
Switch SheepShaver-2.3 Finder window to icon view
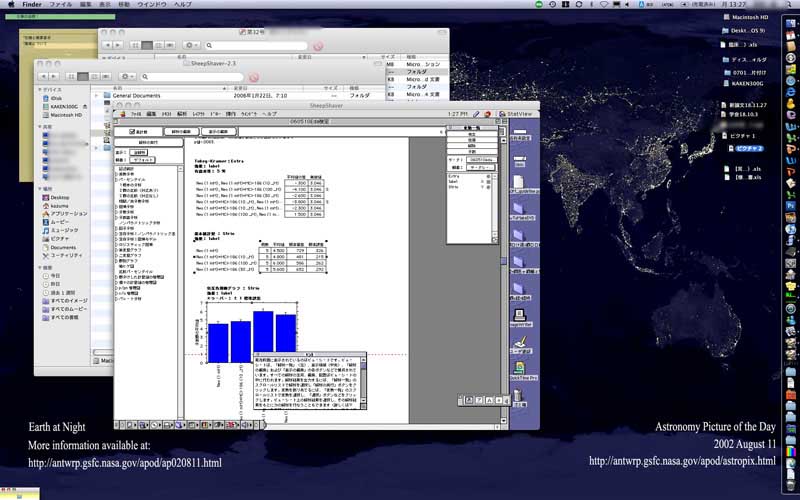70,76
